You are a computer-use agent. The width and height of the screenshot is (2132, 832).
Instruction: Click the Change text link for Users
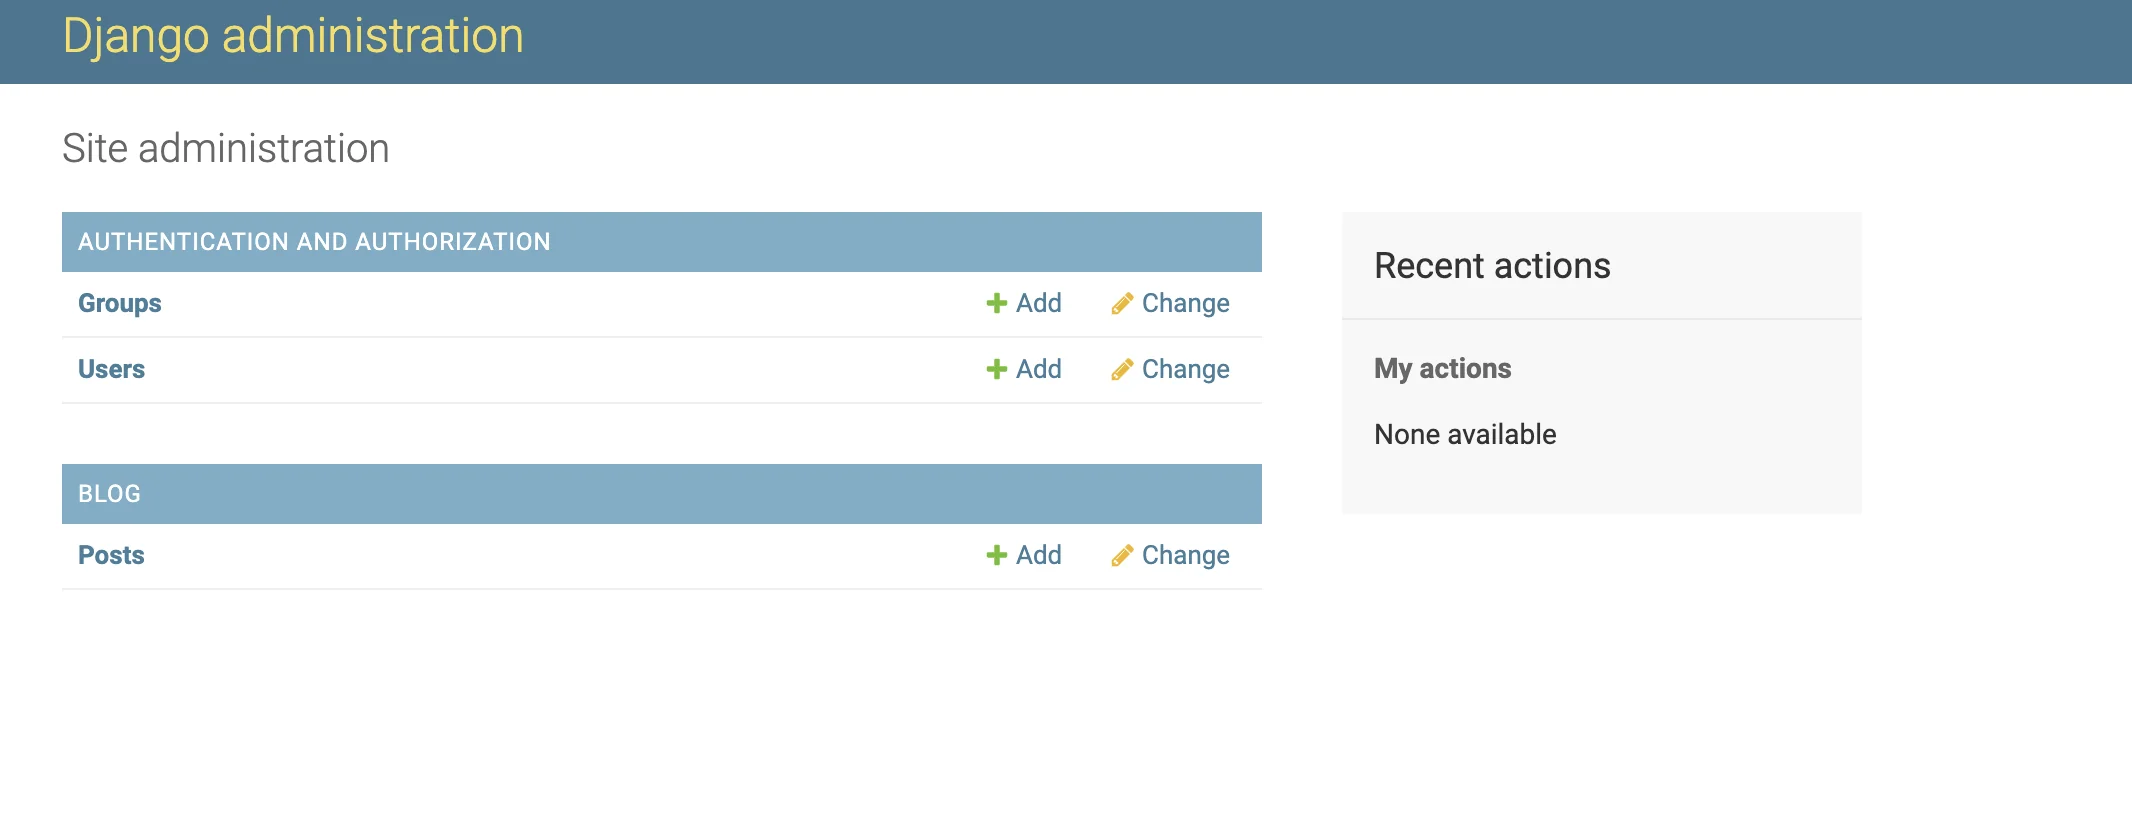point(1185,369)
